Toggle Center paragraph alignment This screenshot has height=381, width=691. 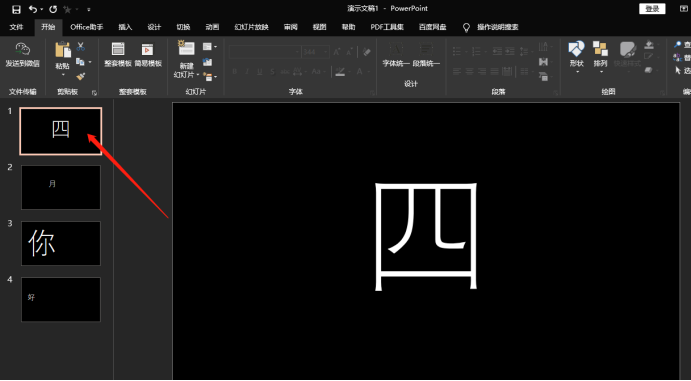tap(470, 71)
